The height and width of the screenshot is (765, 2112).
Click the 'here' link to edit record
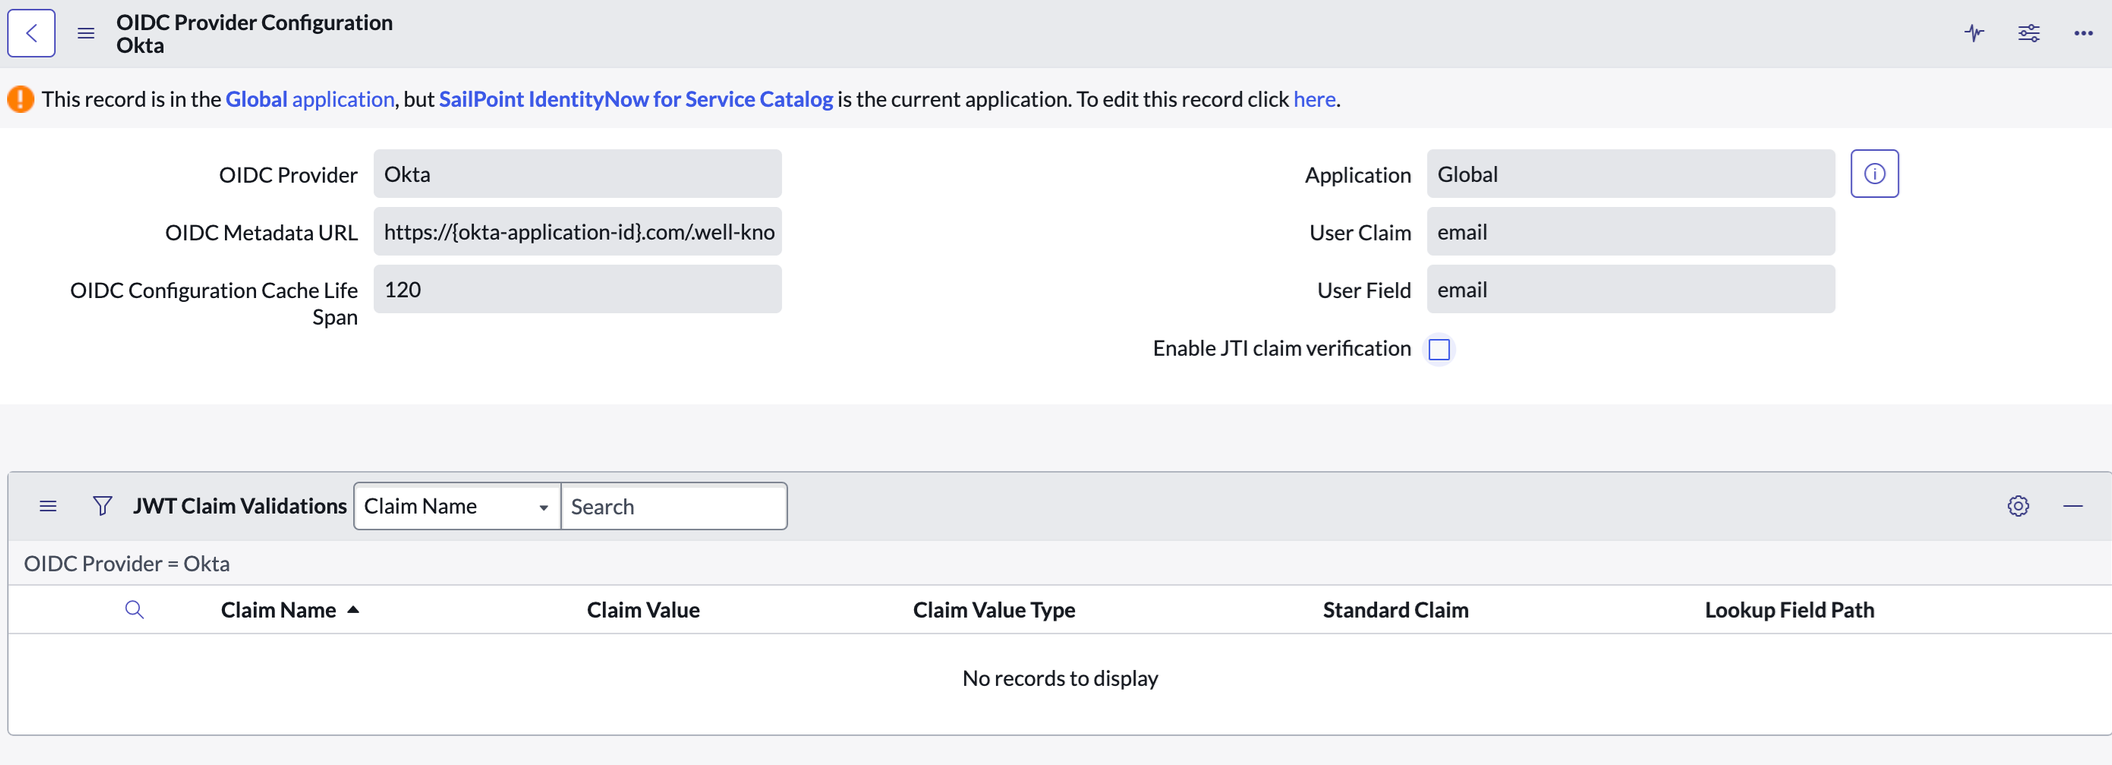click(1315, 99)
